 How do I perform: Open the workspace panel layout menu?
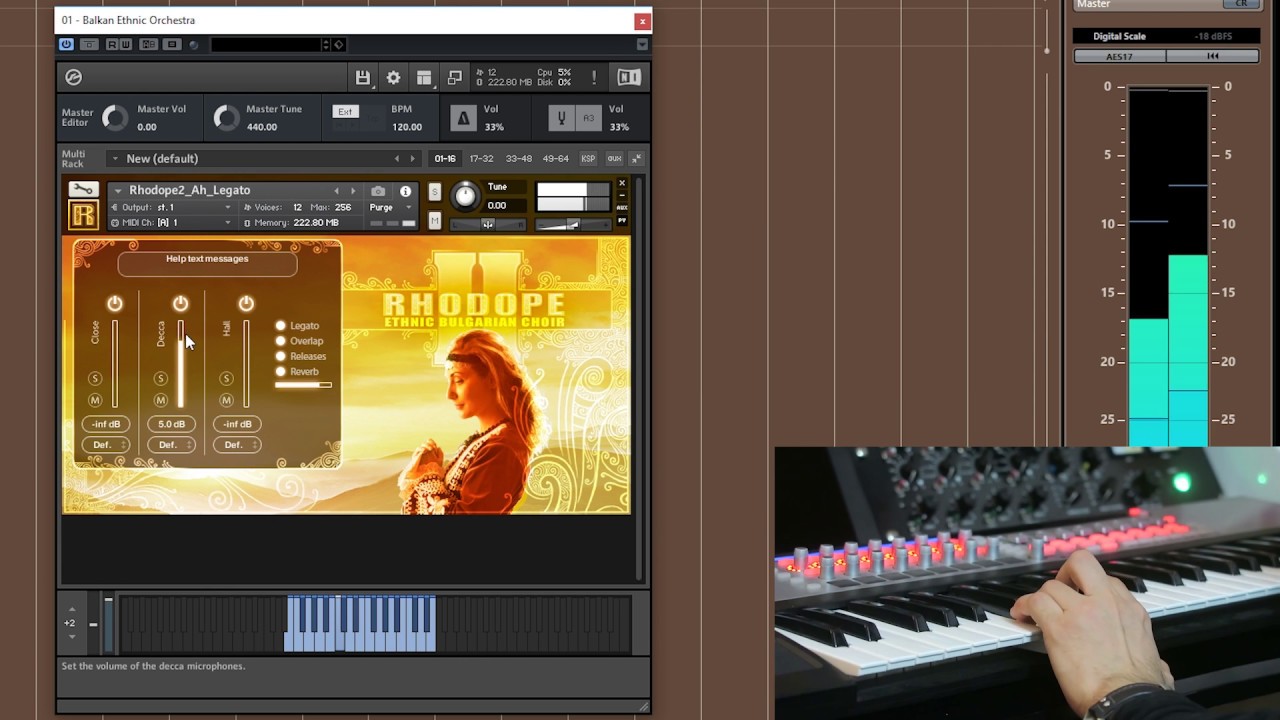424,77
